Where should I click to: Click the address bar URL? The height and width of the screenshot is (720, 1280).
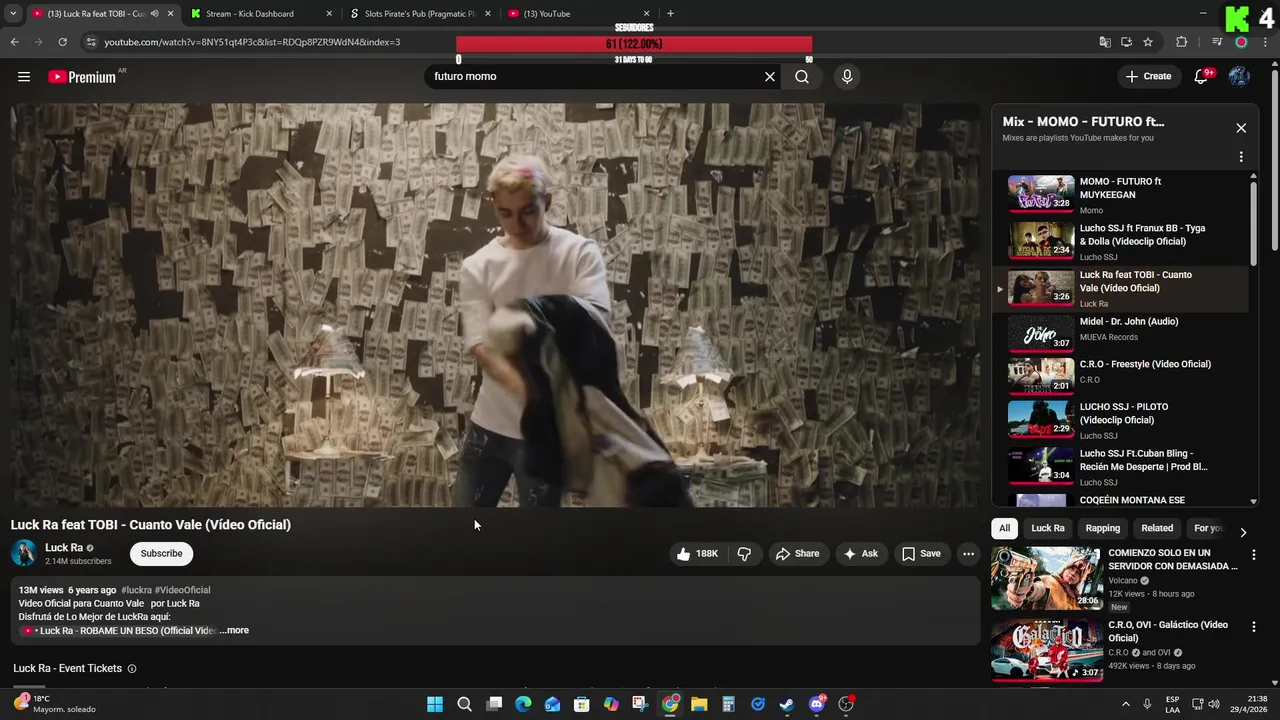click(252, 42)
